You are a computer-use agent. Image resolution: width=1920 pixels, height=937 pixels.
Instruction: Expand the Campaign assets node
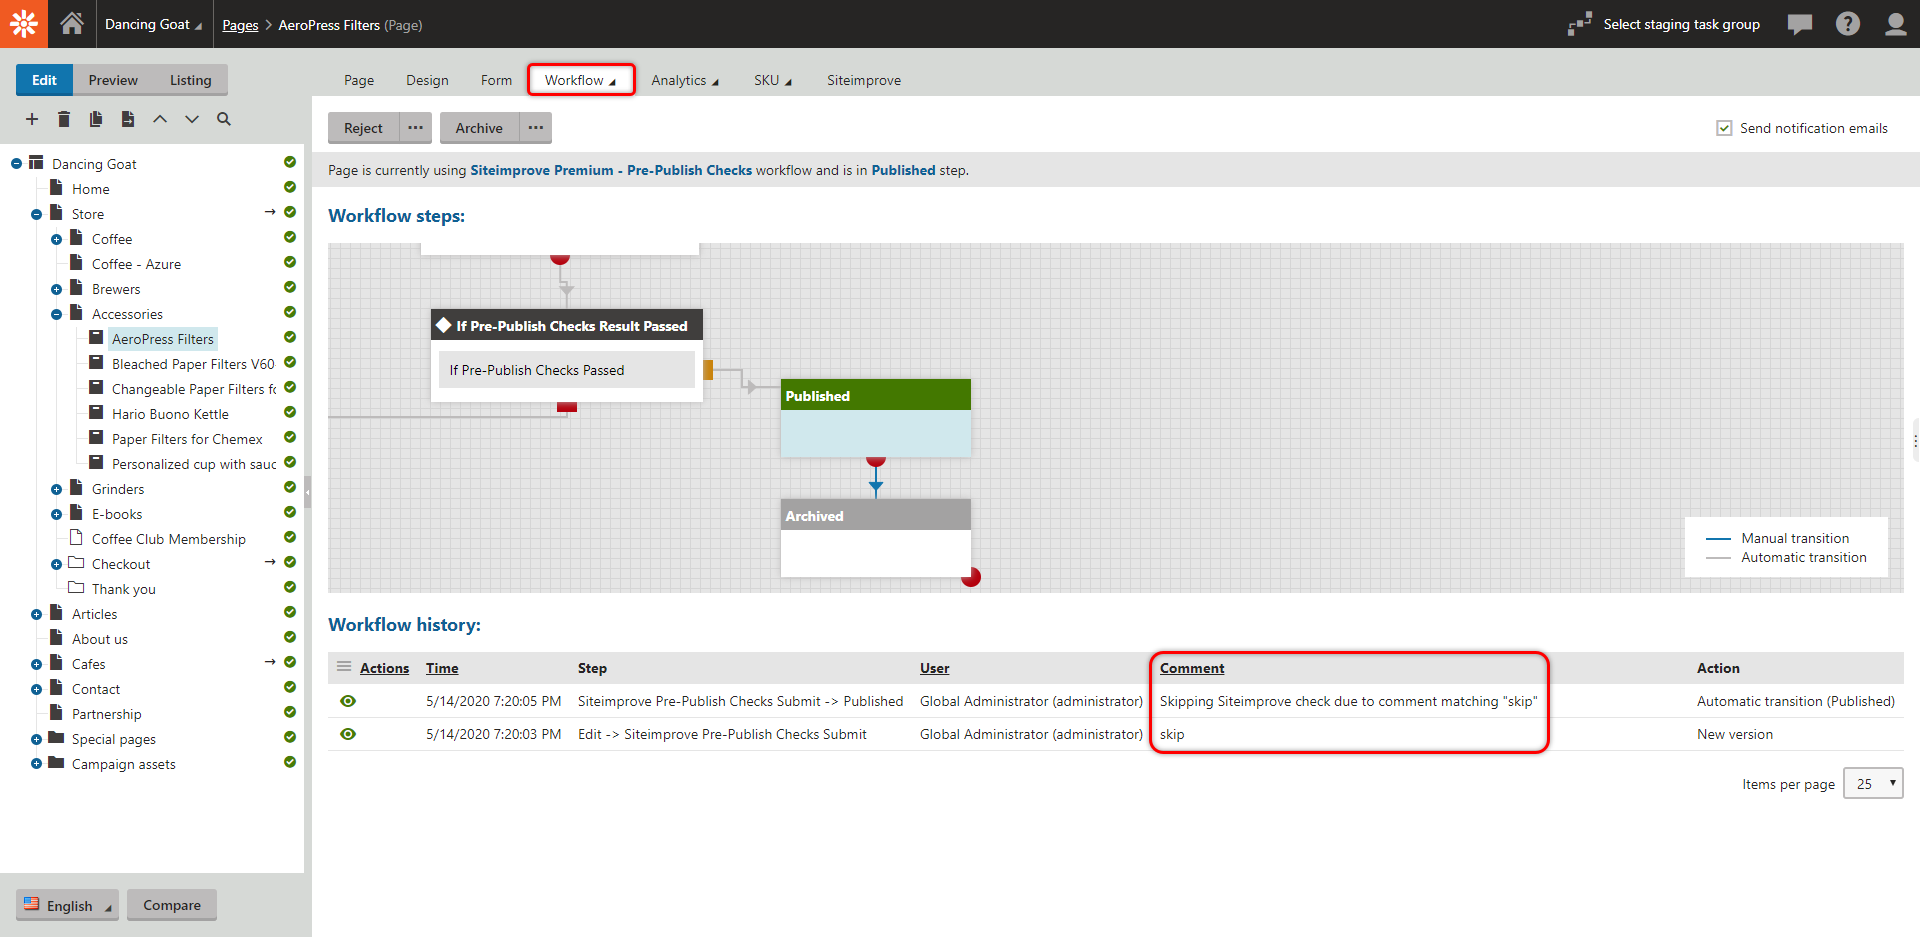coord(36,764)
